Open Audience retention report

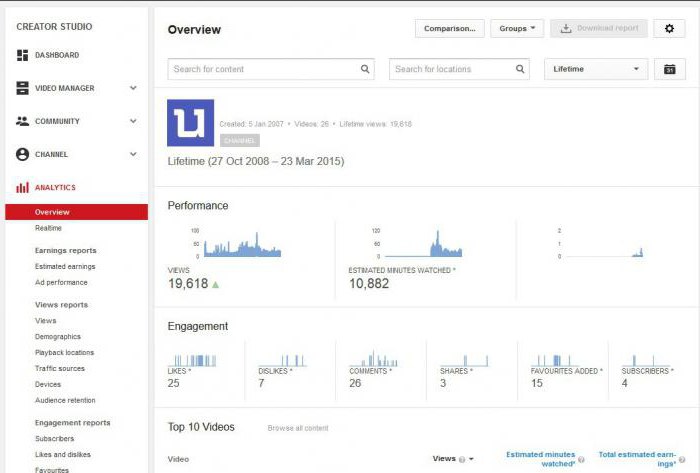point(65,400)
